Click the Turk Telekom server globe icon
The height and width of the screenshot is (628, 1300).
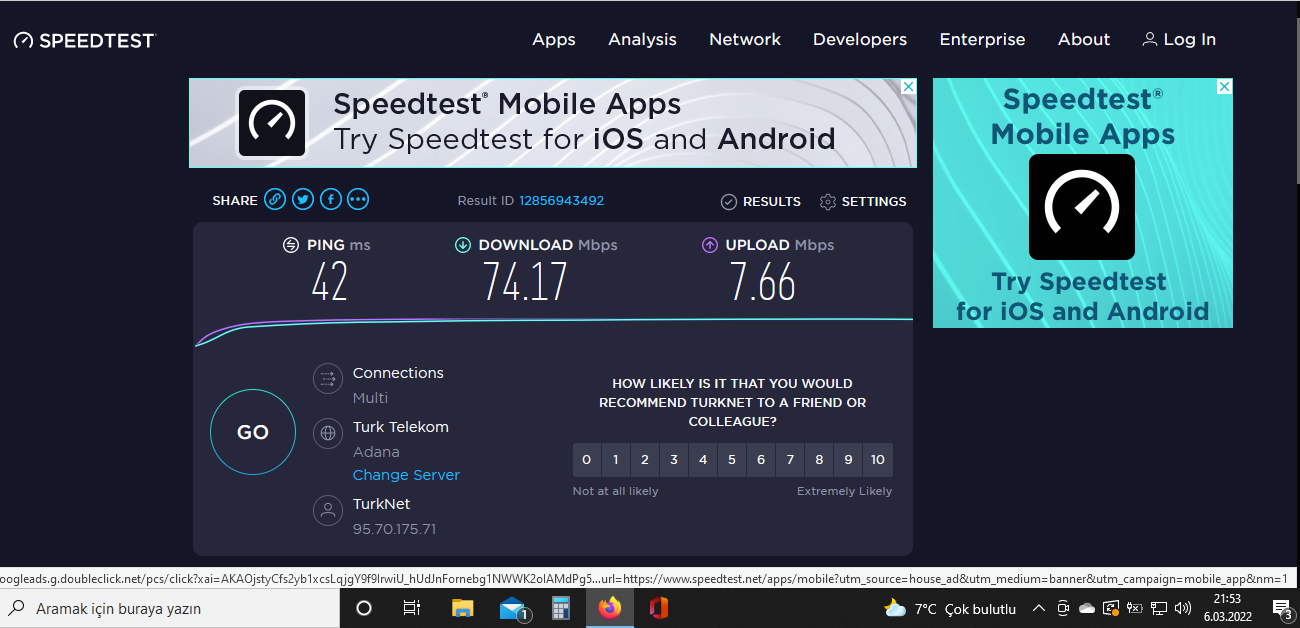point(328,433)
